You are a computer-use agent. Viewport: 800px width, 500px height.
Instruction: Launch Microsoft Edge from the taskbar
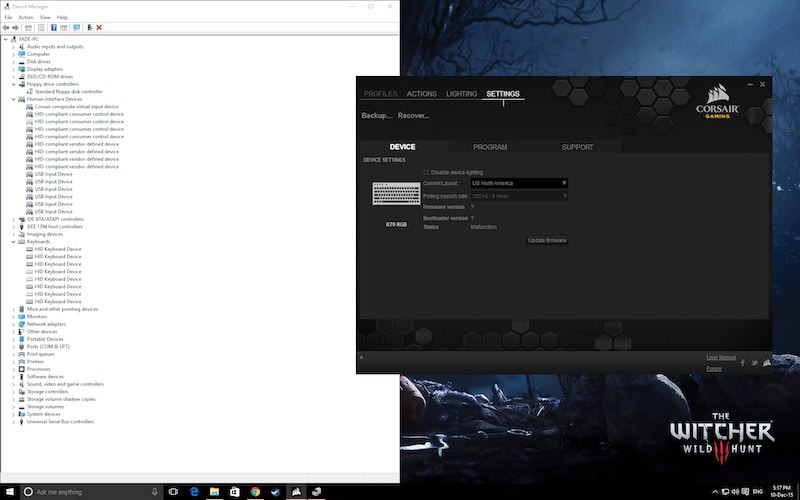194,492
